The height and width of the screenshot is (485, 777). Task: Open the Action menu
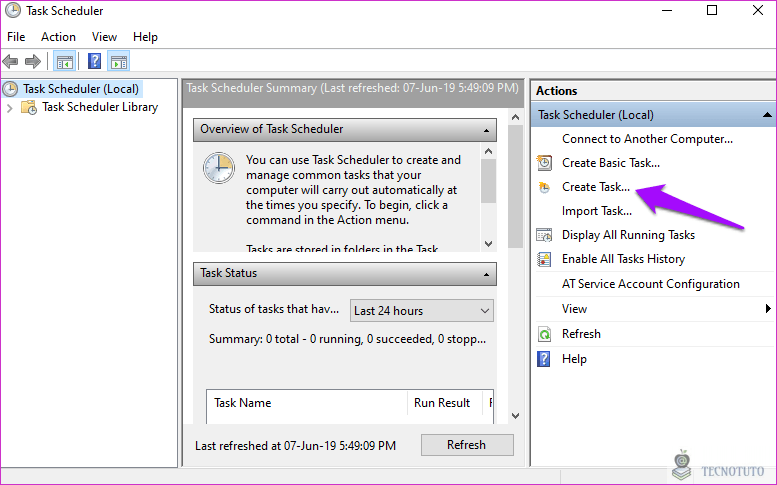click(58, 37)
